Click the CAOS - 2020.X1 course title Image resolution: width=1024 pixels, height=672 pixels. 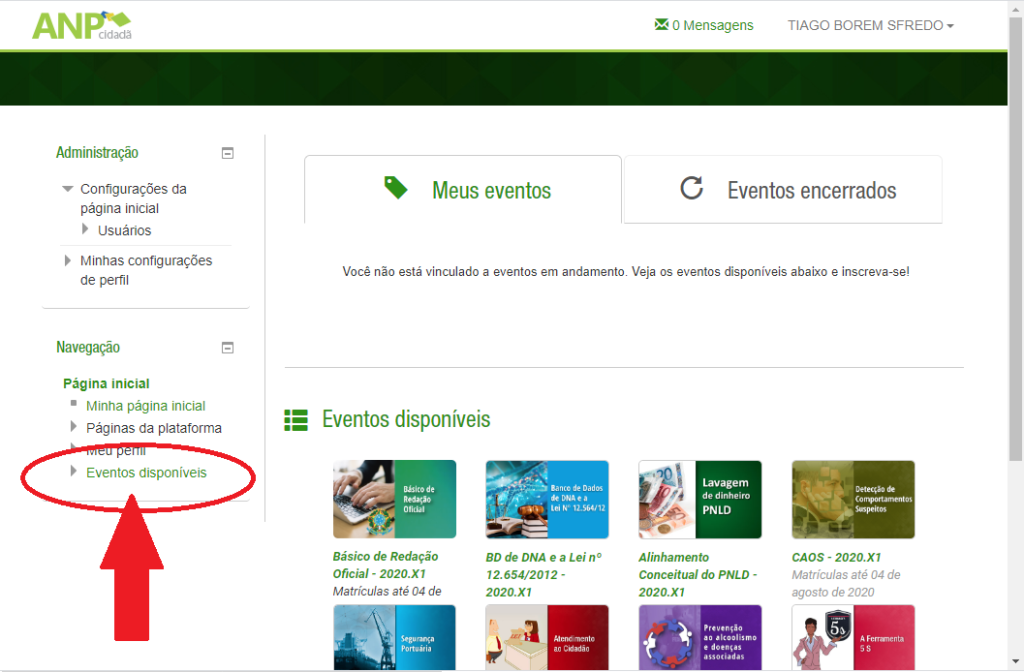point(836,557)
